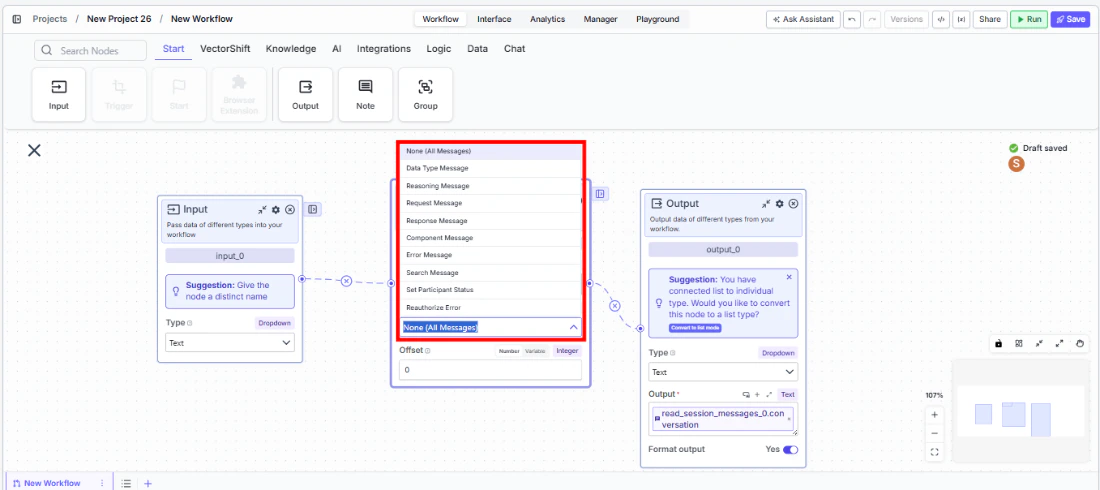Screen dimensions: 1100x490
Task: Collapse the Input node with the shrink icon
Action: coord(262,209)
